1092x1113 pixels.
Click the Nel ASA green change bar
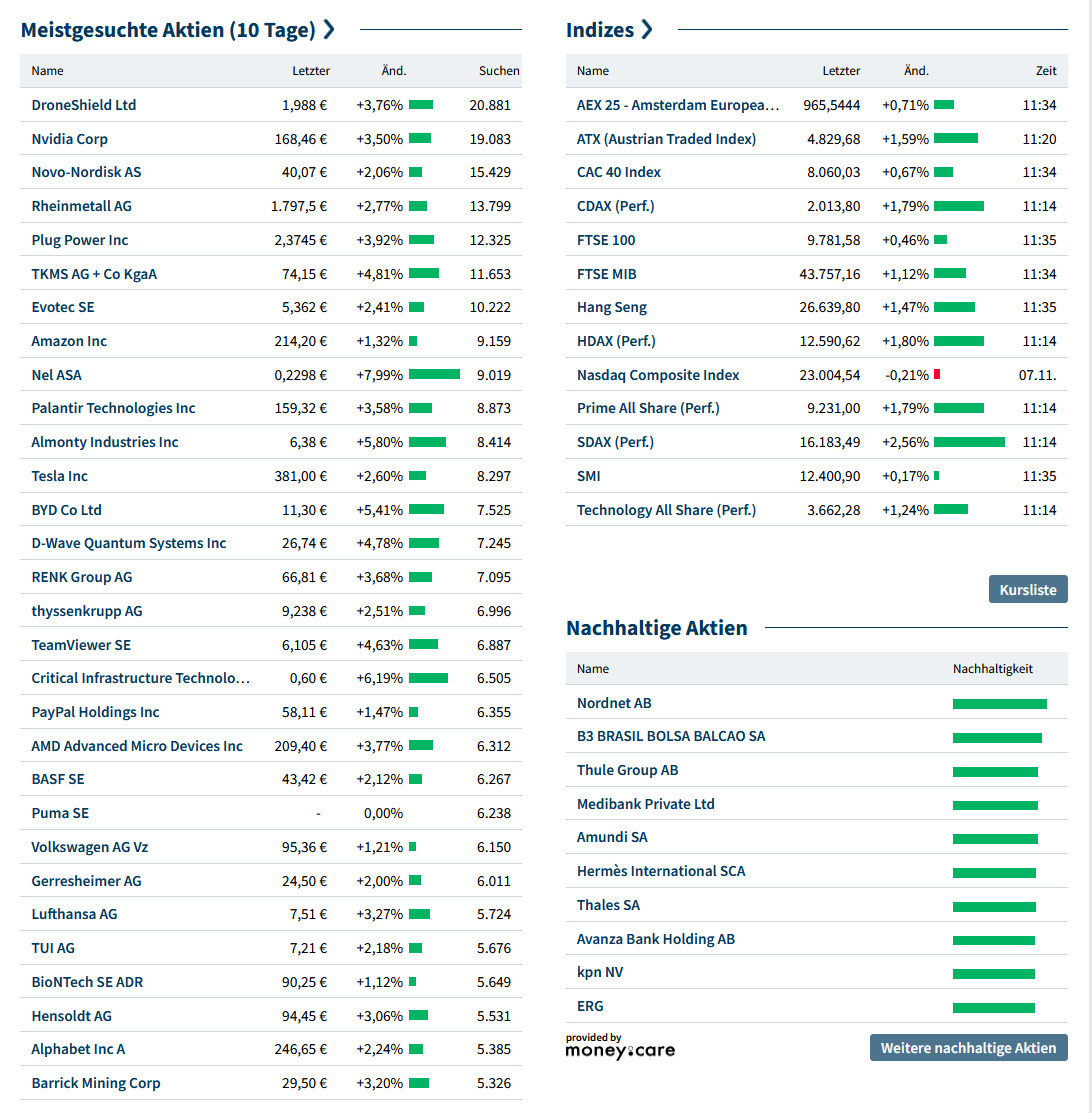434,375
